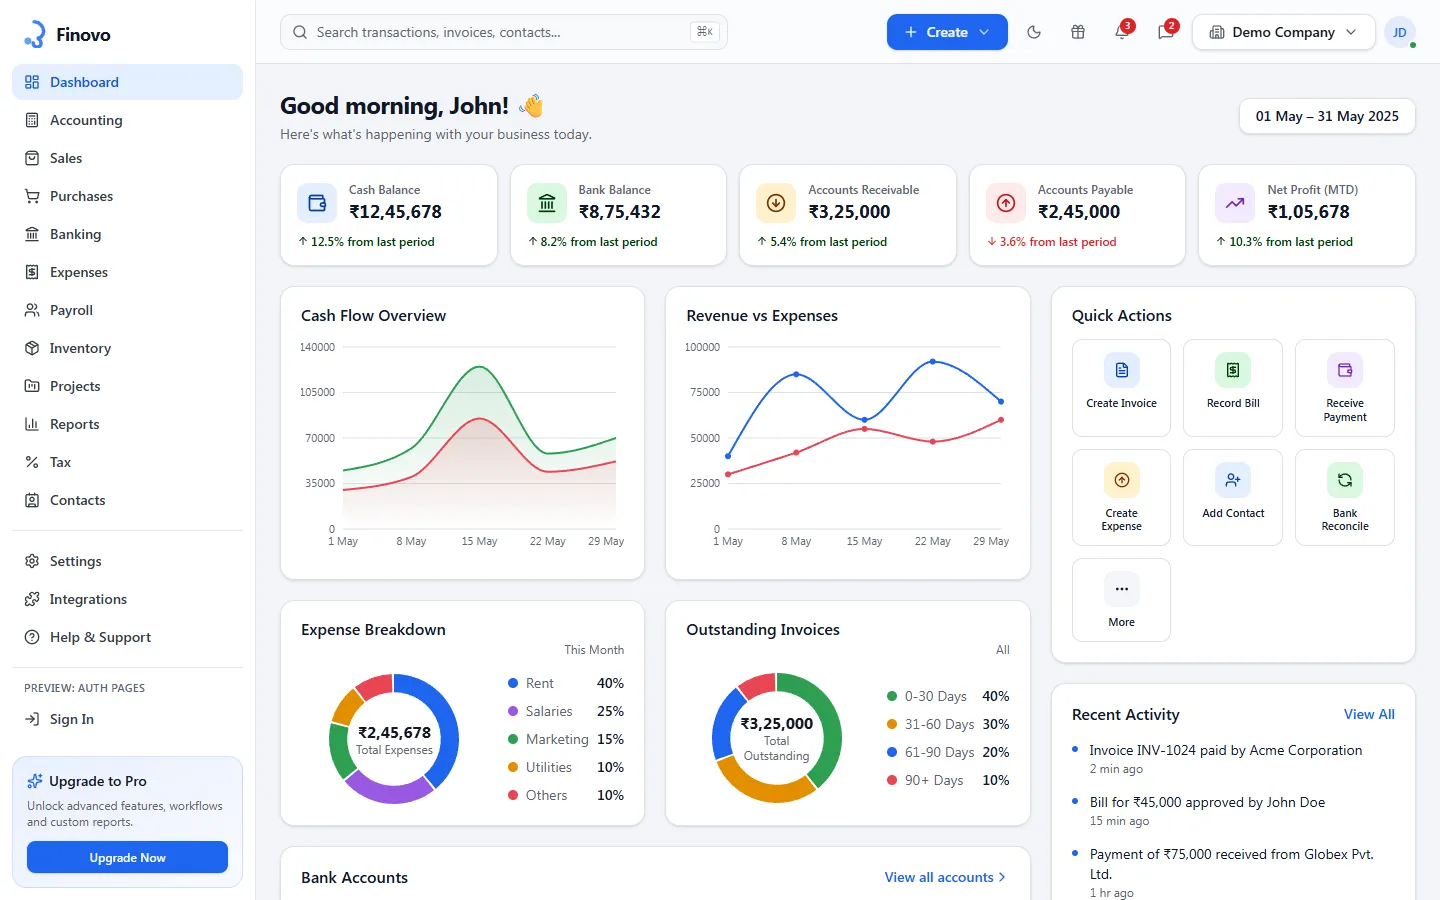The width and height of the screenshot is (1440, 900).
Task: Open the 01 May – 31 May 2025 date picker
Action: 1327,116
